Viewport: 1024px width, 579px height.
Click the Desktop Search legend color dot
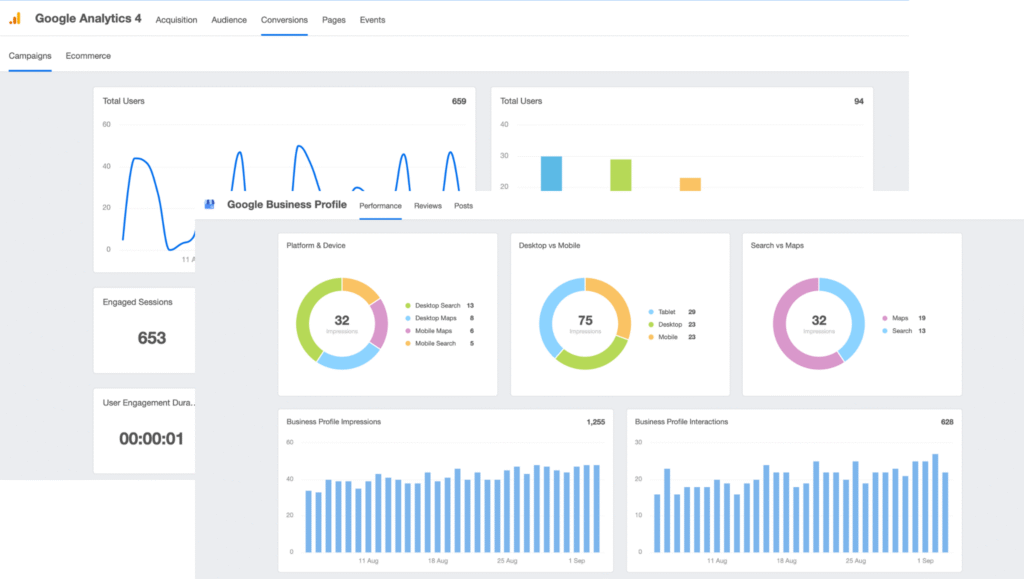tap(408, 305)
